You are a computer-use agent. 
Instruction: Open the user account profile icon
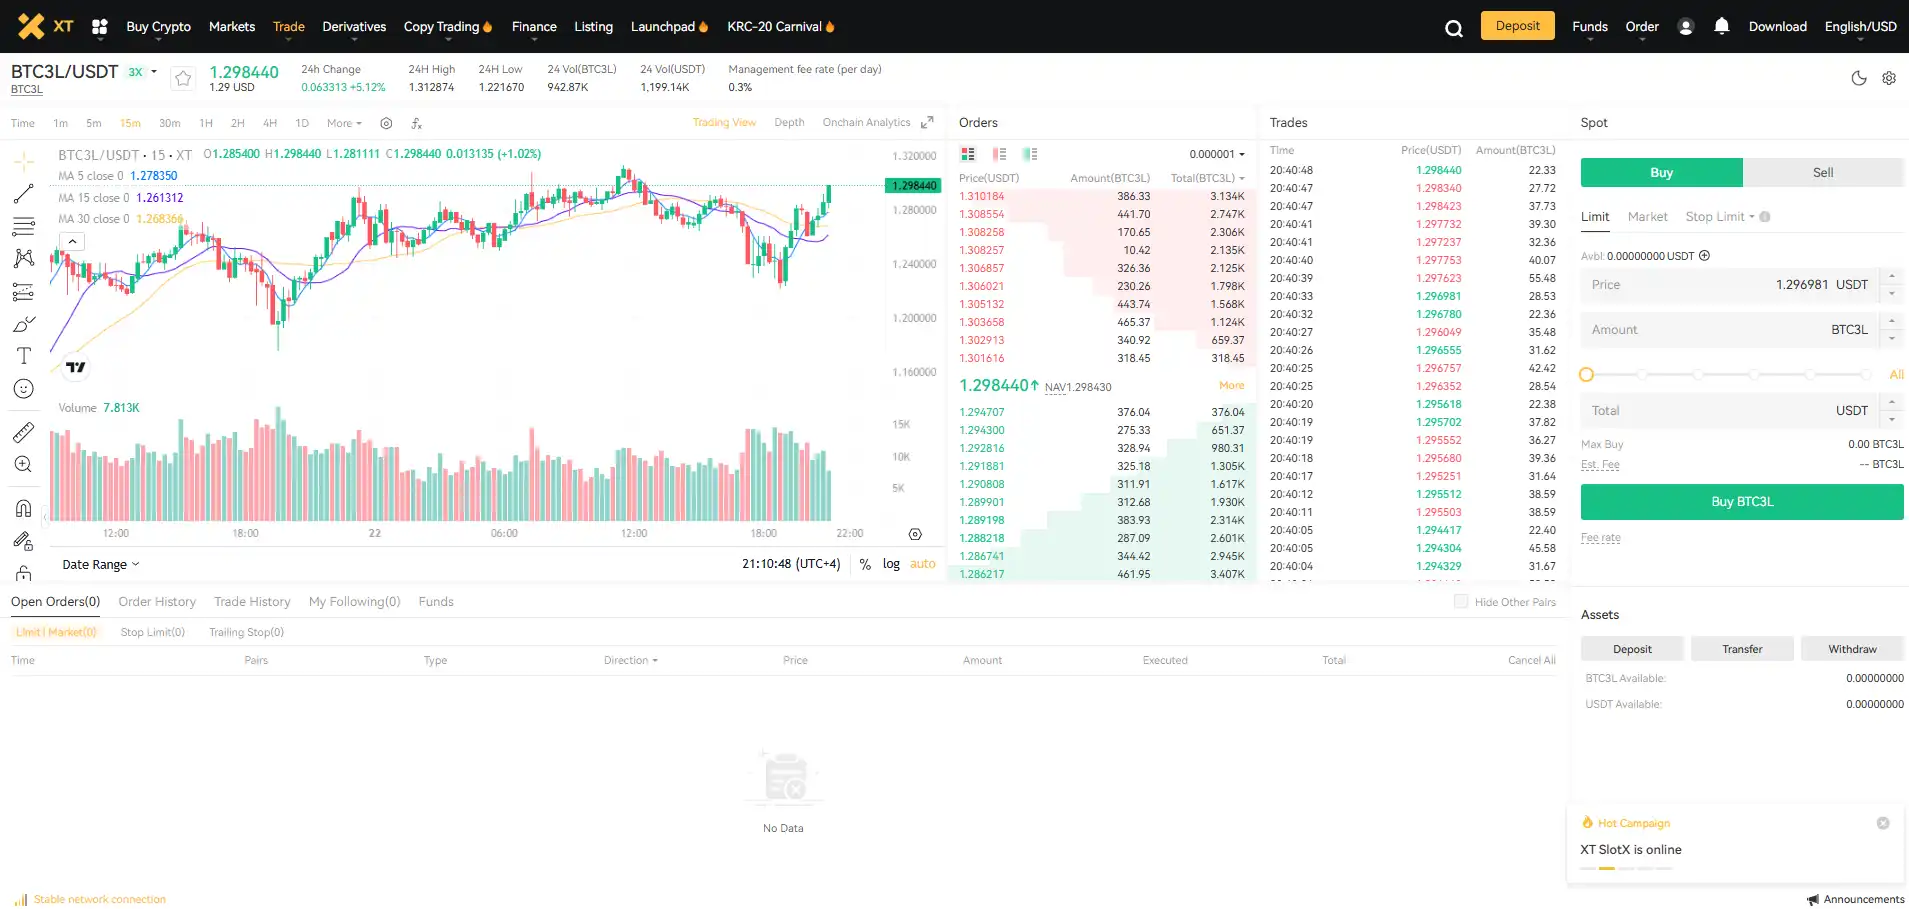1686,27
